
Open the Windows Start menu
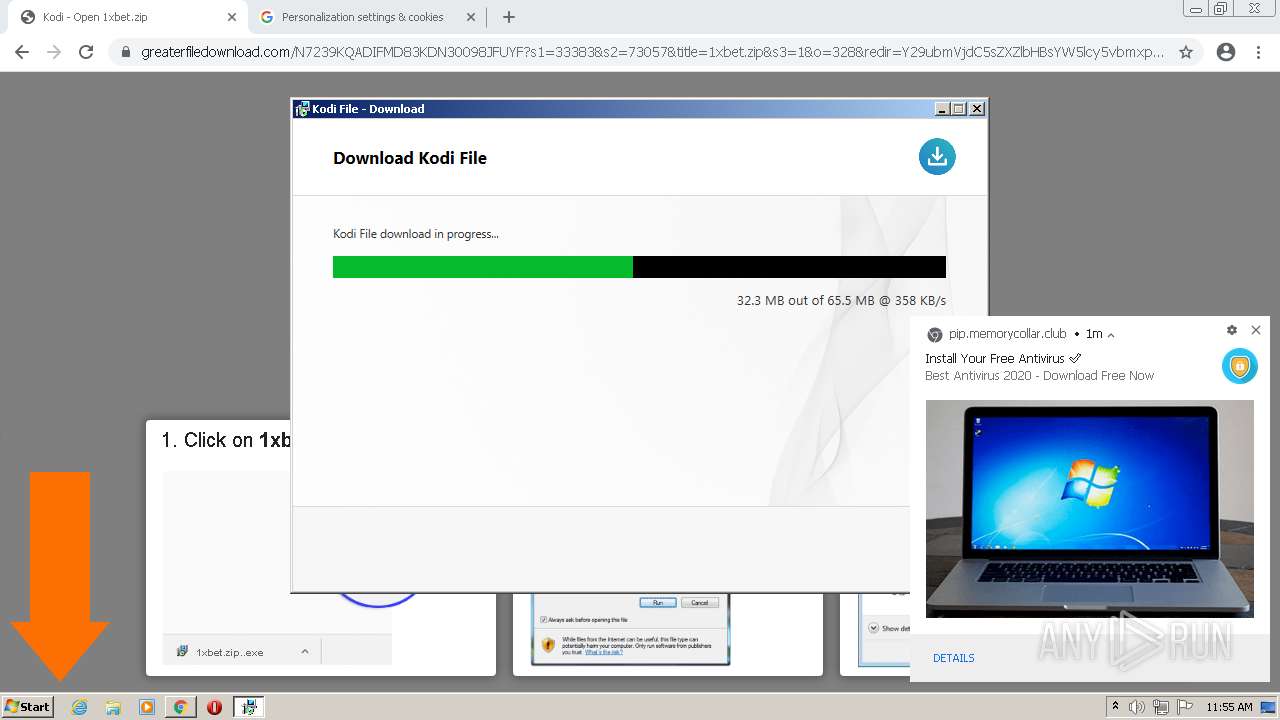pos(28,706)
